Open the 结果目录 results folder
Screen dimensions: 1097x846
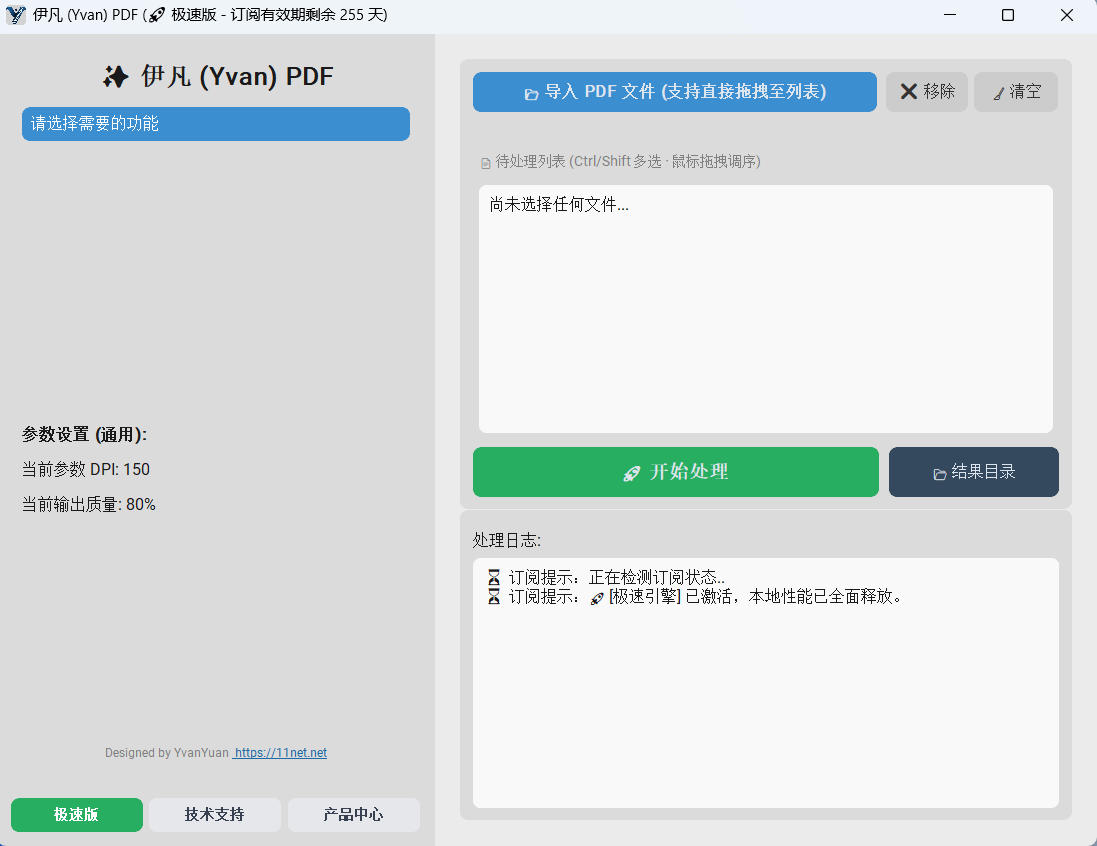click(x=974, y=472)
